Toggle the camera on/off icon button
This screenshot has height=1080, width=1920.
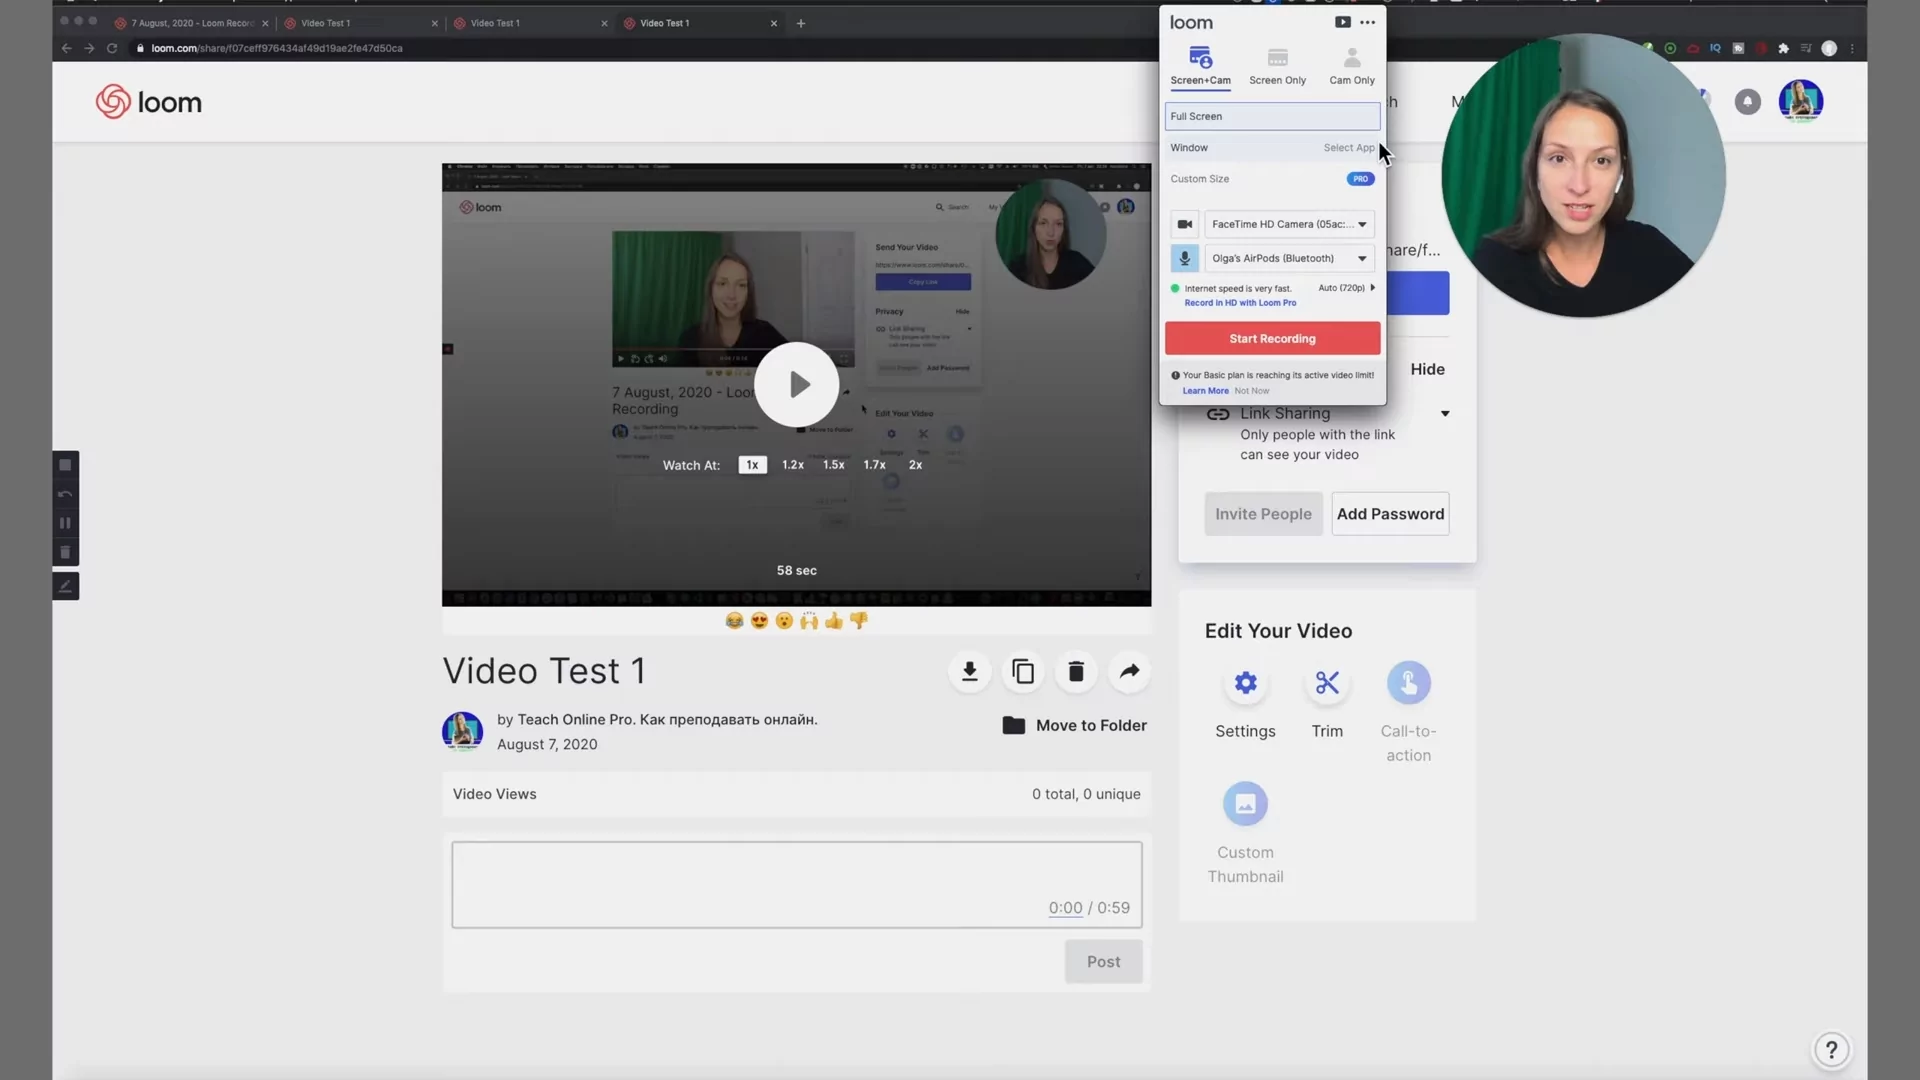tap(1184, 224)
